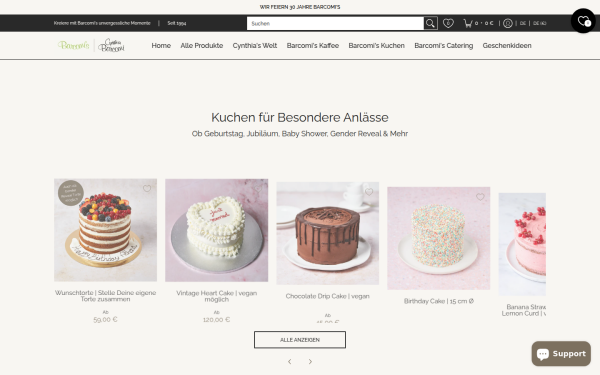This screenshot has width=600, height=375.
Task: Open 'Birthday Cake | 15 cm Ø' link
Action: click(x=439, y=301)
